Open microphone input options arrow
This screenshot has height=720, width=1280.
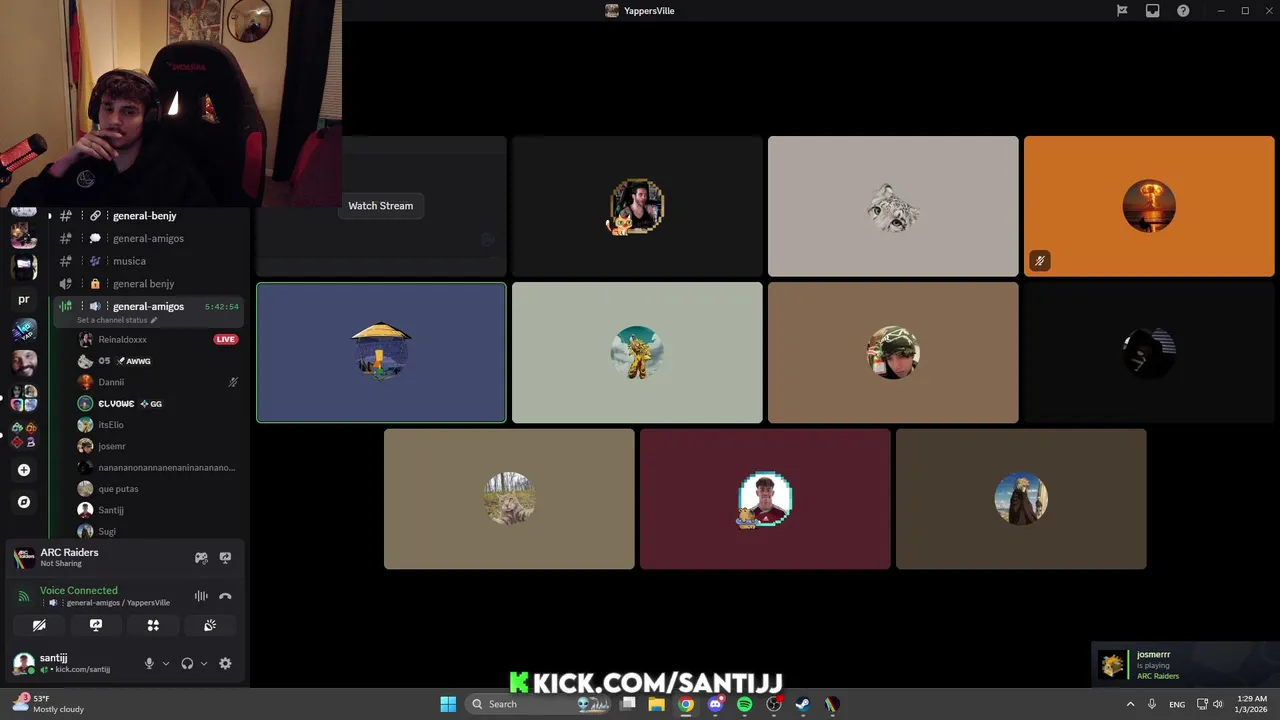(166, 663)
